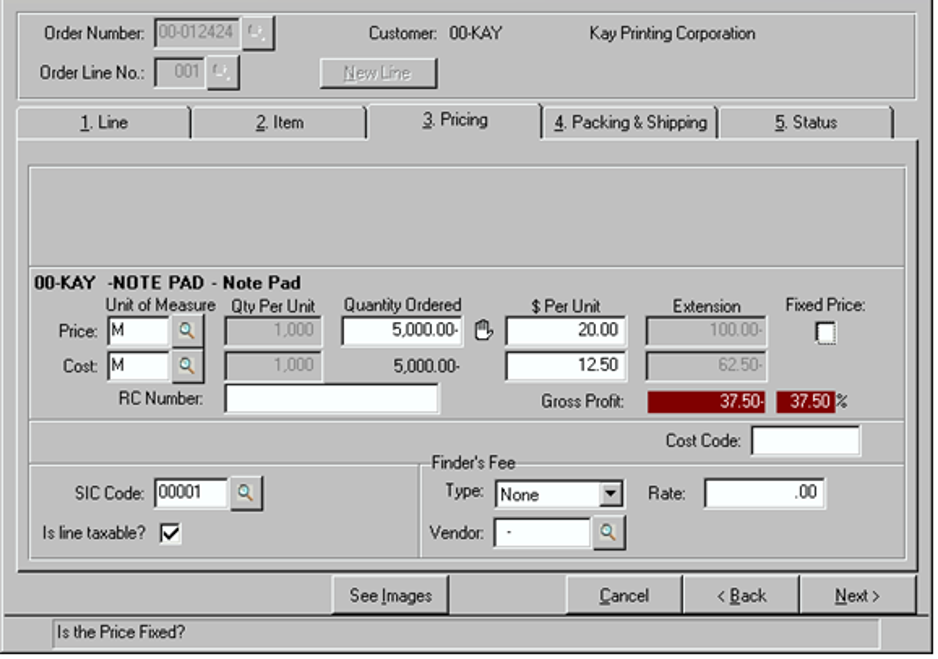This screenshot has width=938, height=659.
Task: Click the 00-KAY -NOTE PAD item heading
Action: click(x=168, y=283)
